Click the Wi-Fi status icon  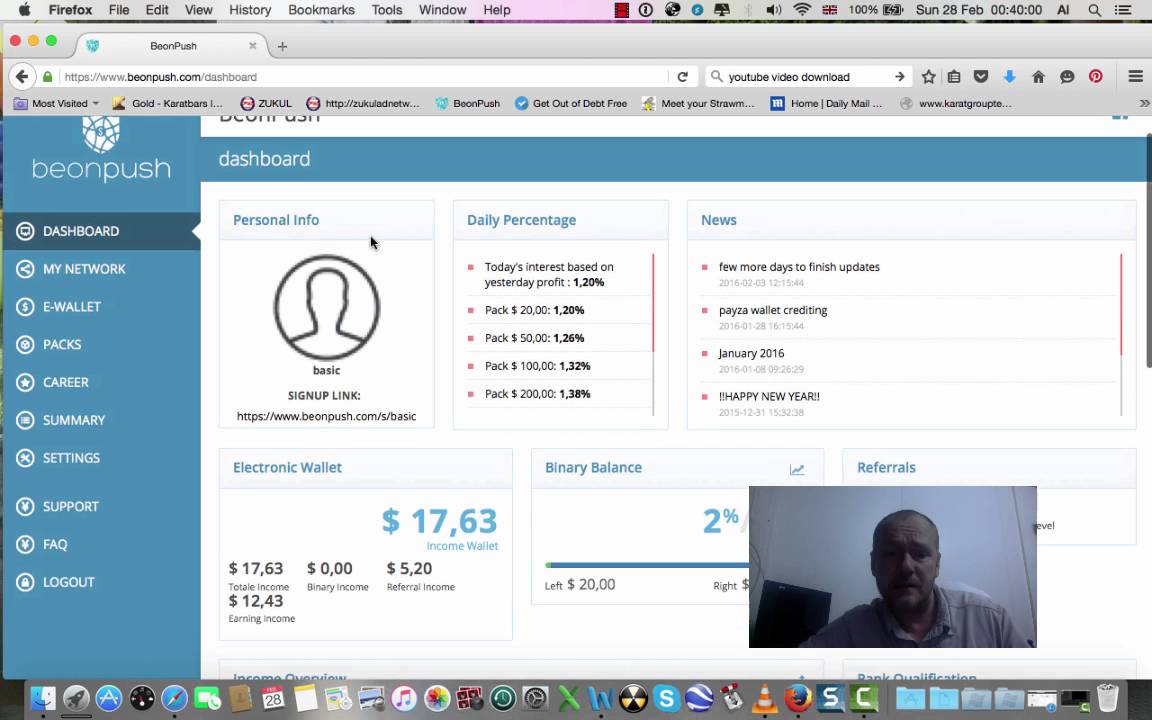[802, 10]
